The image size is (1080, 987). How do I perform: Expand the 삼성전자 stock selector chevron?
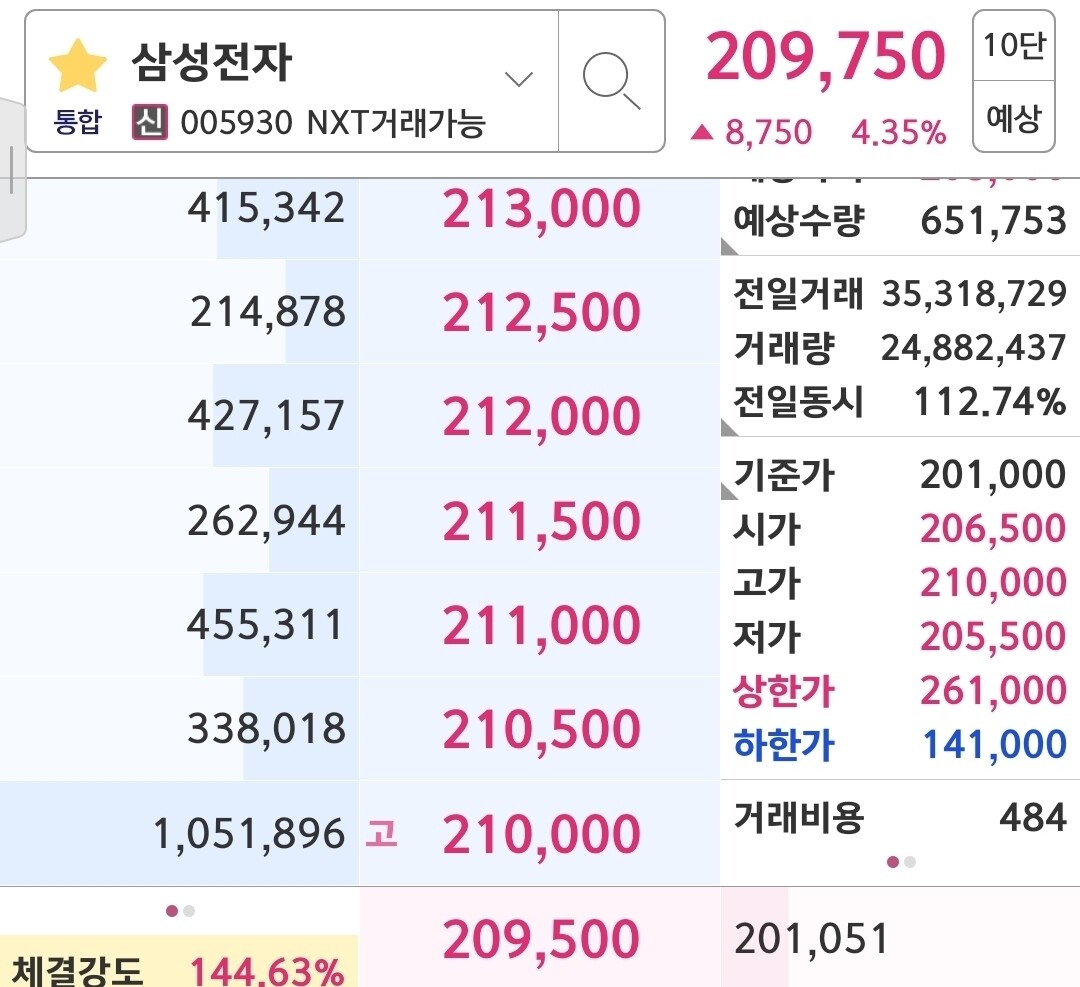click(x=518, y=79)
